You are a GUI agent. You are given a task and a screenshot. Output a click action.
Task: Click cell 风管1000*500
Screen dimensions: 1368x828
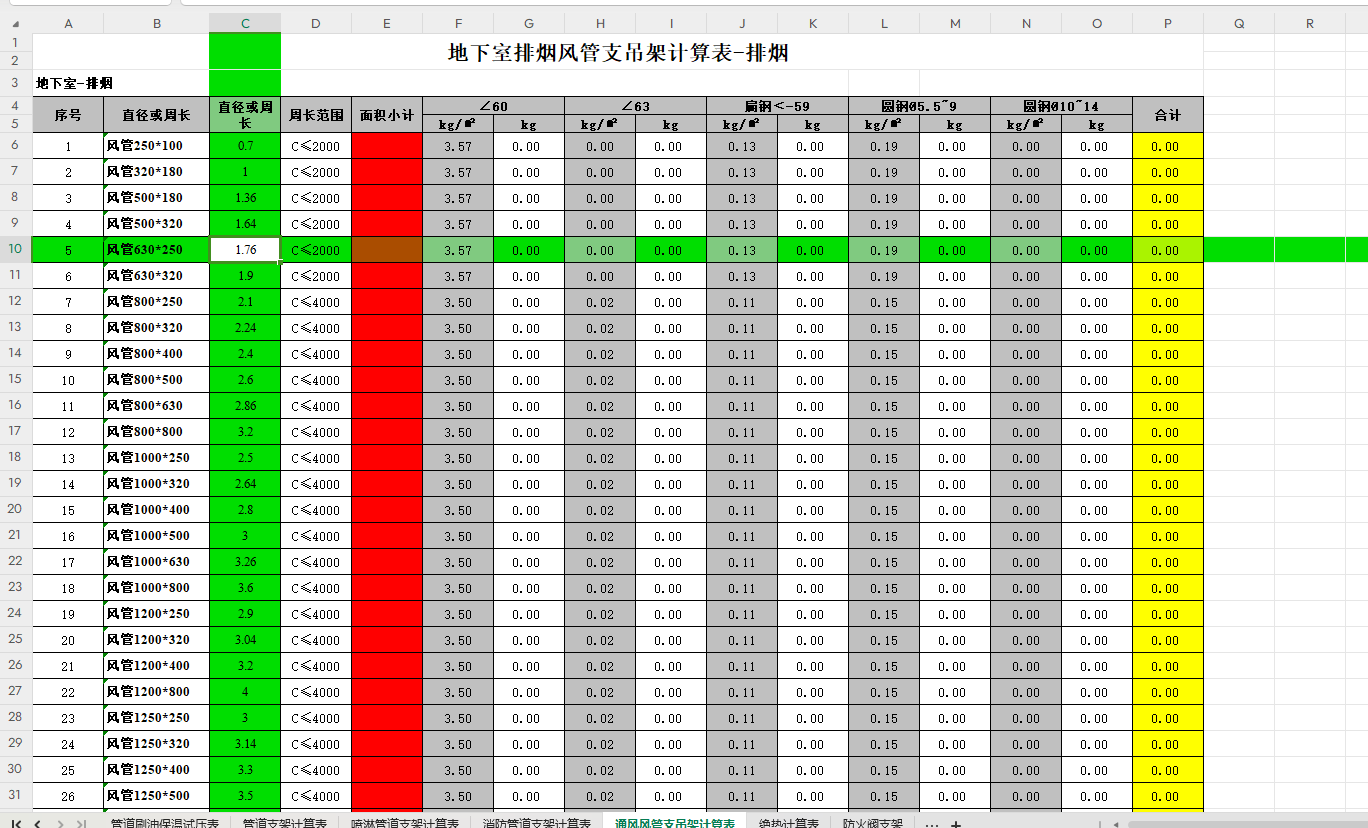coord(156,536)
